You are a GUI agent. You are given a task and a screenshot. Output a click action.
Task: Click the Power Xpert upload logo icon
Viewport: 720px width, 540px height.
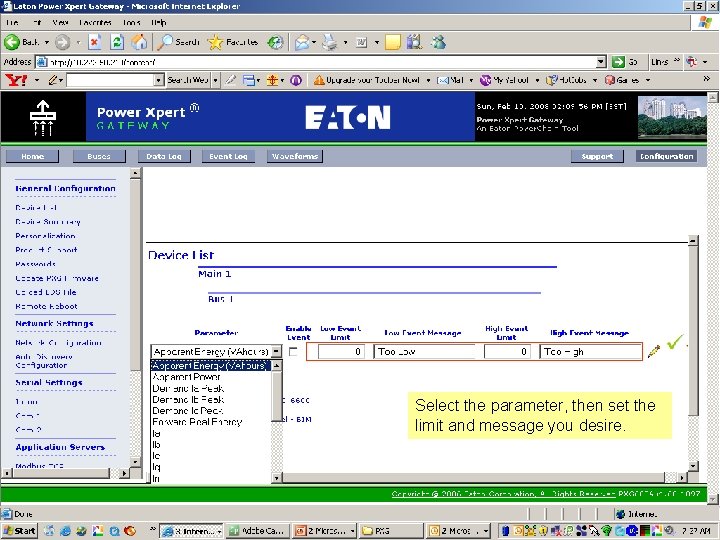tap(43, 118)
